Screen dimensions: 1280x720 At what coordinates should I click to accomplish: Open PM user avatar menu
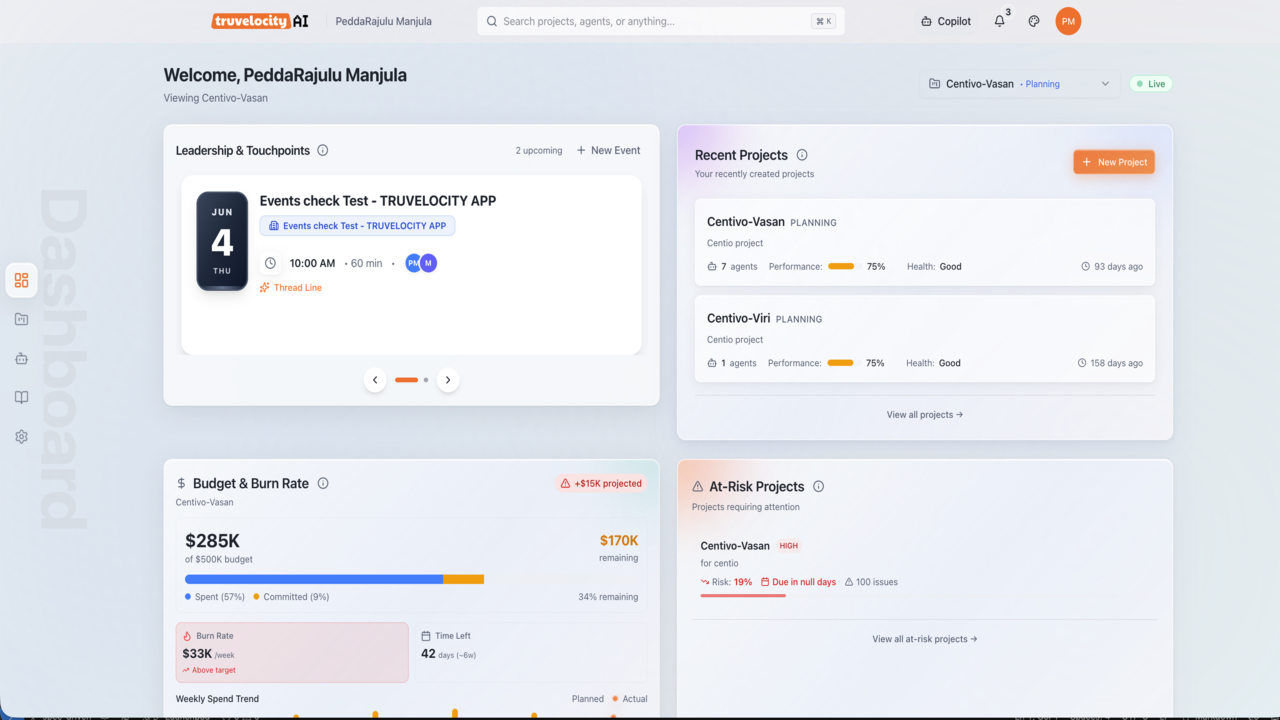pos(1068,21)
